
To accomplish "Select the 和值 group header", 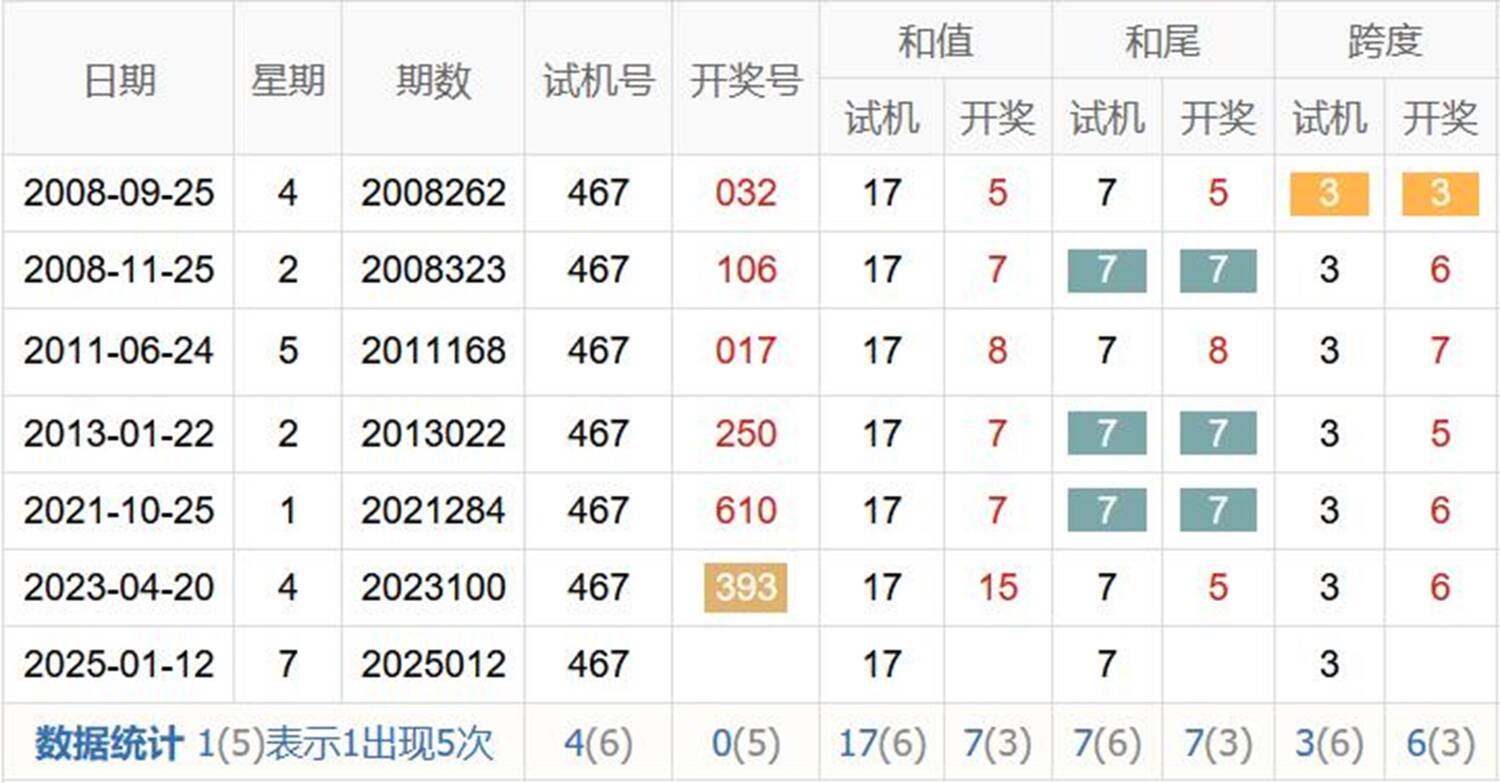I will click(935, 42).
